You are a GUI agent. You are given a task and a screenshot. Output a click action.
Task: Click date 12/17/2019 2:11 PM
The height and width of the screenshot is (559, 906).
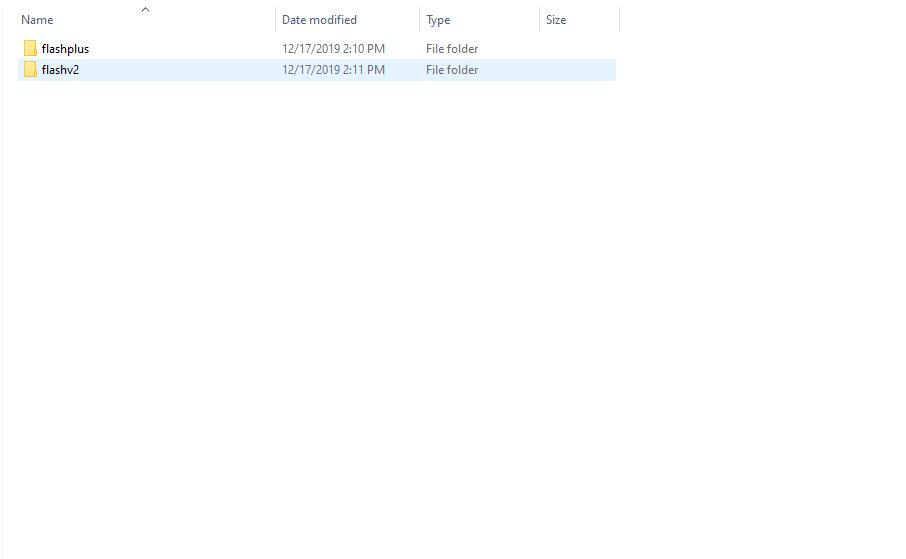pos(333,70)
